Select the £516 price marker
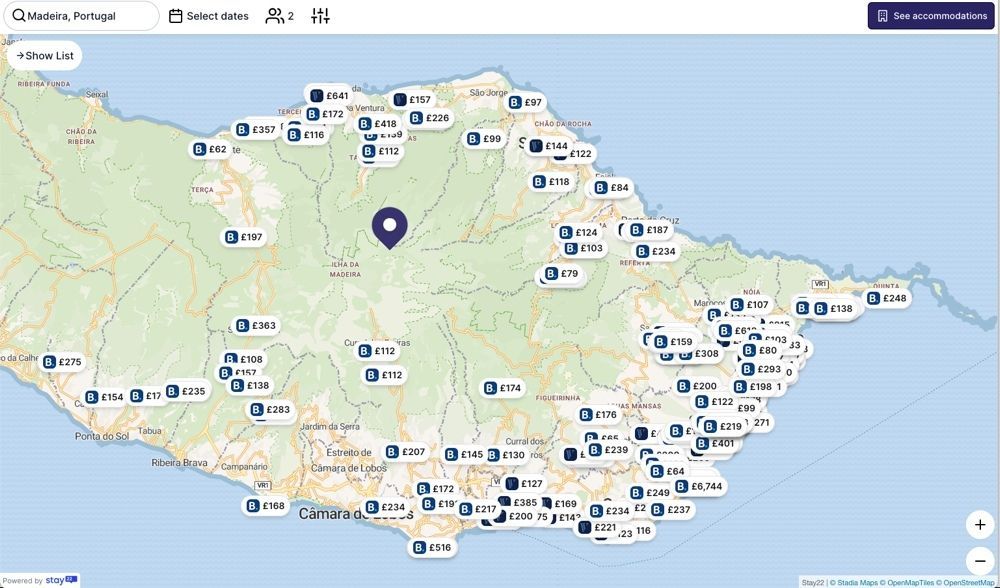This screenshot has height=588, width=1000. click(x=432, y=547)
